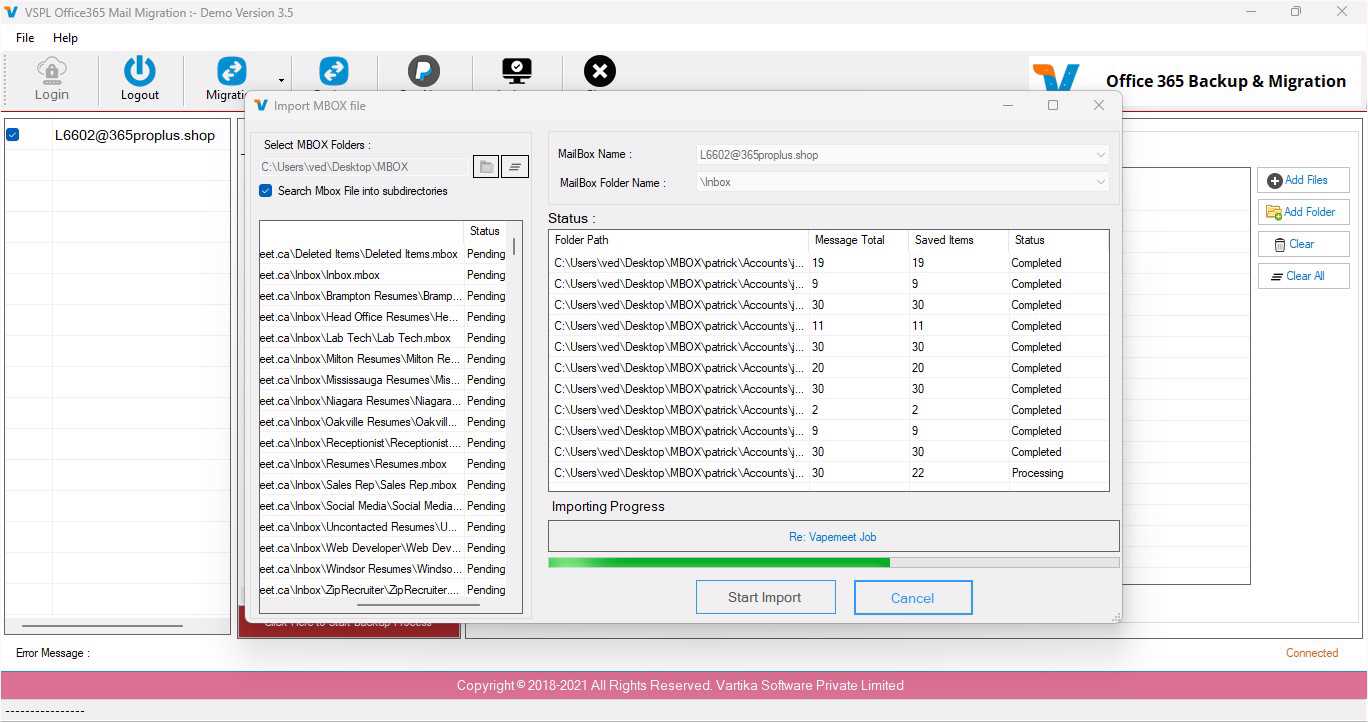Click the list icon next to MBOX path

coord(515,167)
